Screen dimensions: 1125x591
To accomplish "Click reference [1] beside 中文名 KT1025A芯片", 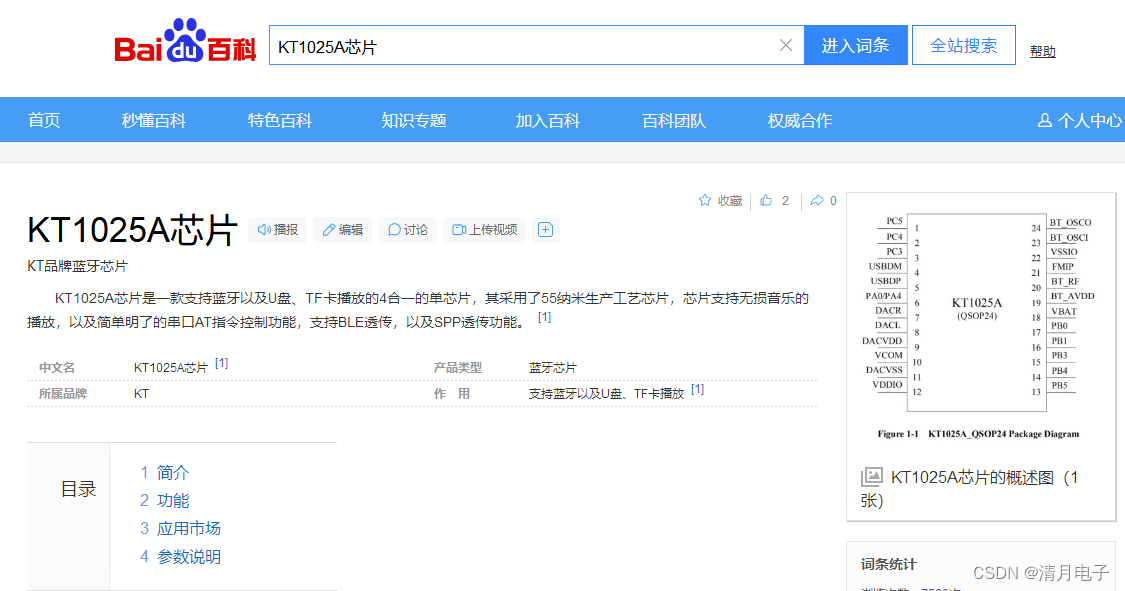I will click(x=222, y=363).
